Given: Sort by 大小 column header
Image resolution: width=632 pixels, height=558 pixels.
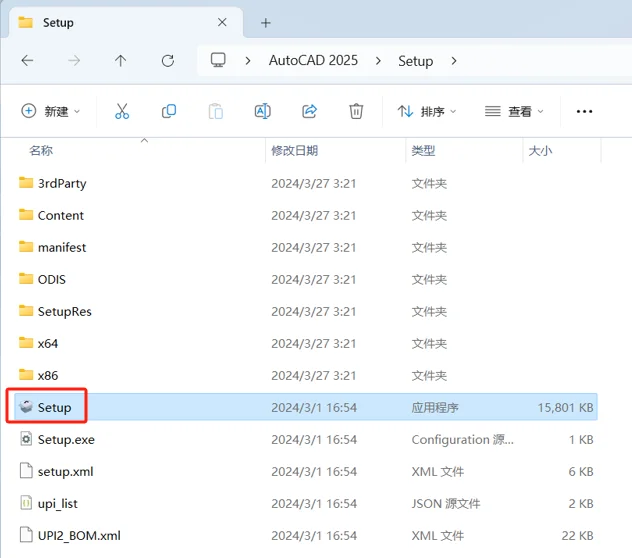Looking at the screenshot, I should point(540,151).
